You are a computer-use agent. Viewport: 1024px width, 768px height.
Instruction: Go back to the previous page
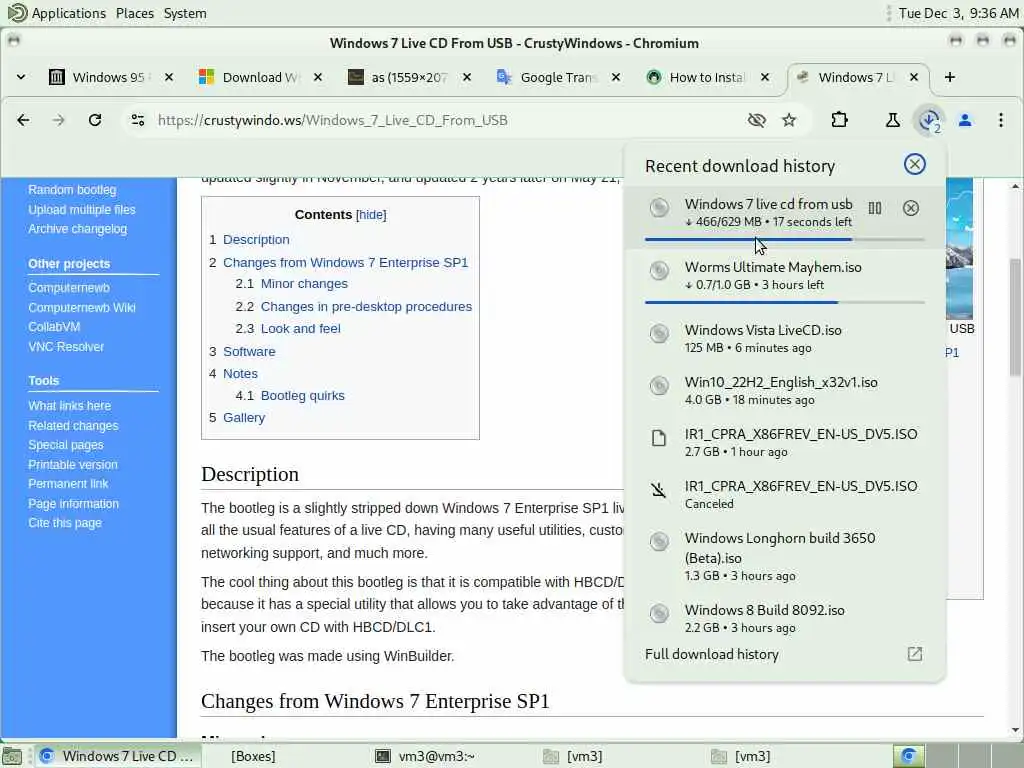pos(23,120)
